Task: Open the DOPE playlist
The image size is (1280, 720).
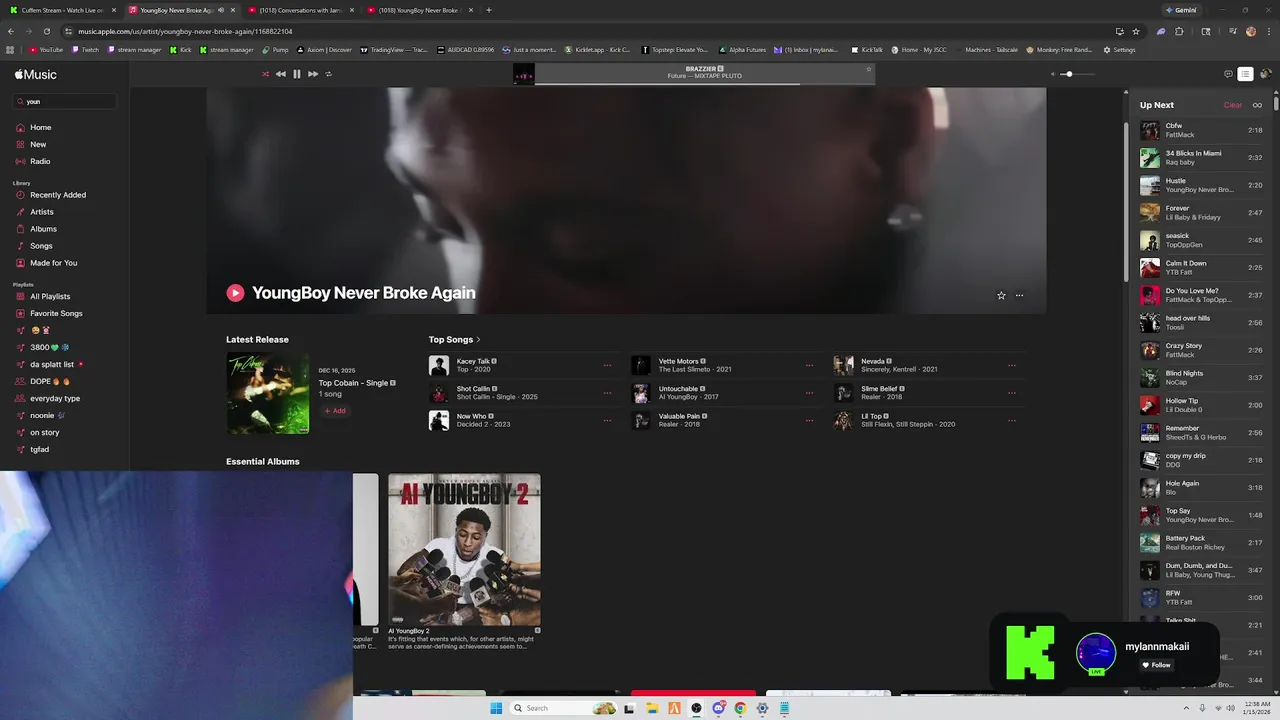Action: 49,381
